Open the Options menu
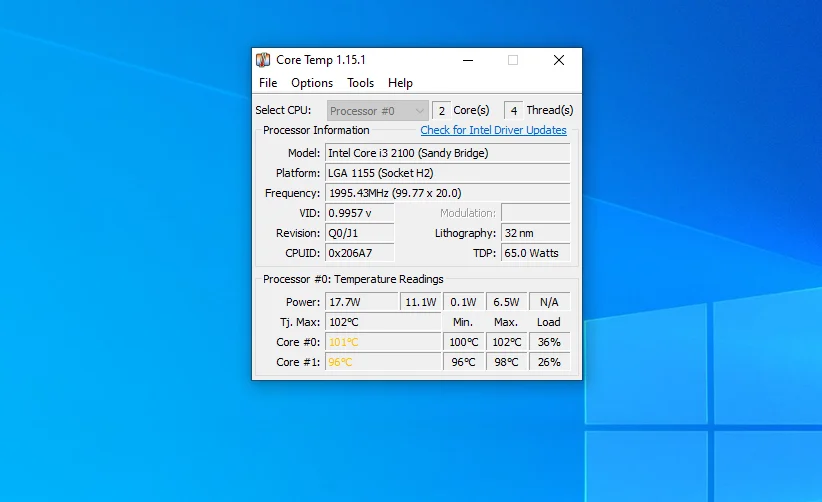This screenshot has width=822, height=502. click(x=312, y=83)
